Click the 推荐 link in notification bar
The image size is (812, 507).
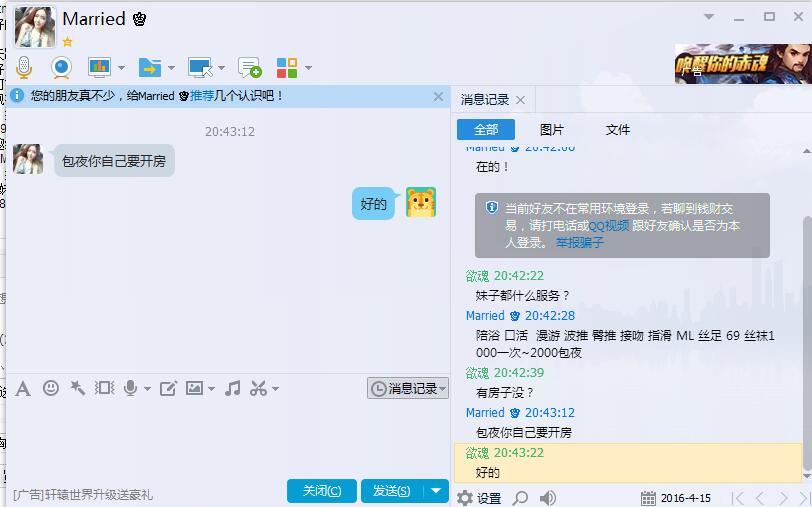coord(202,96)
